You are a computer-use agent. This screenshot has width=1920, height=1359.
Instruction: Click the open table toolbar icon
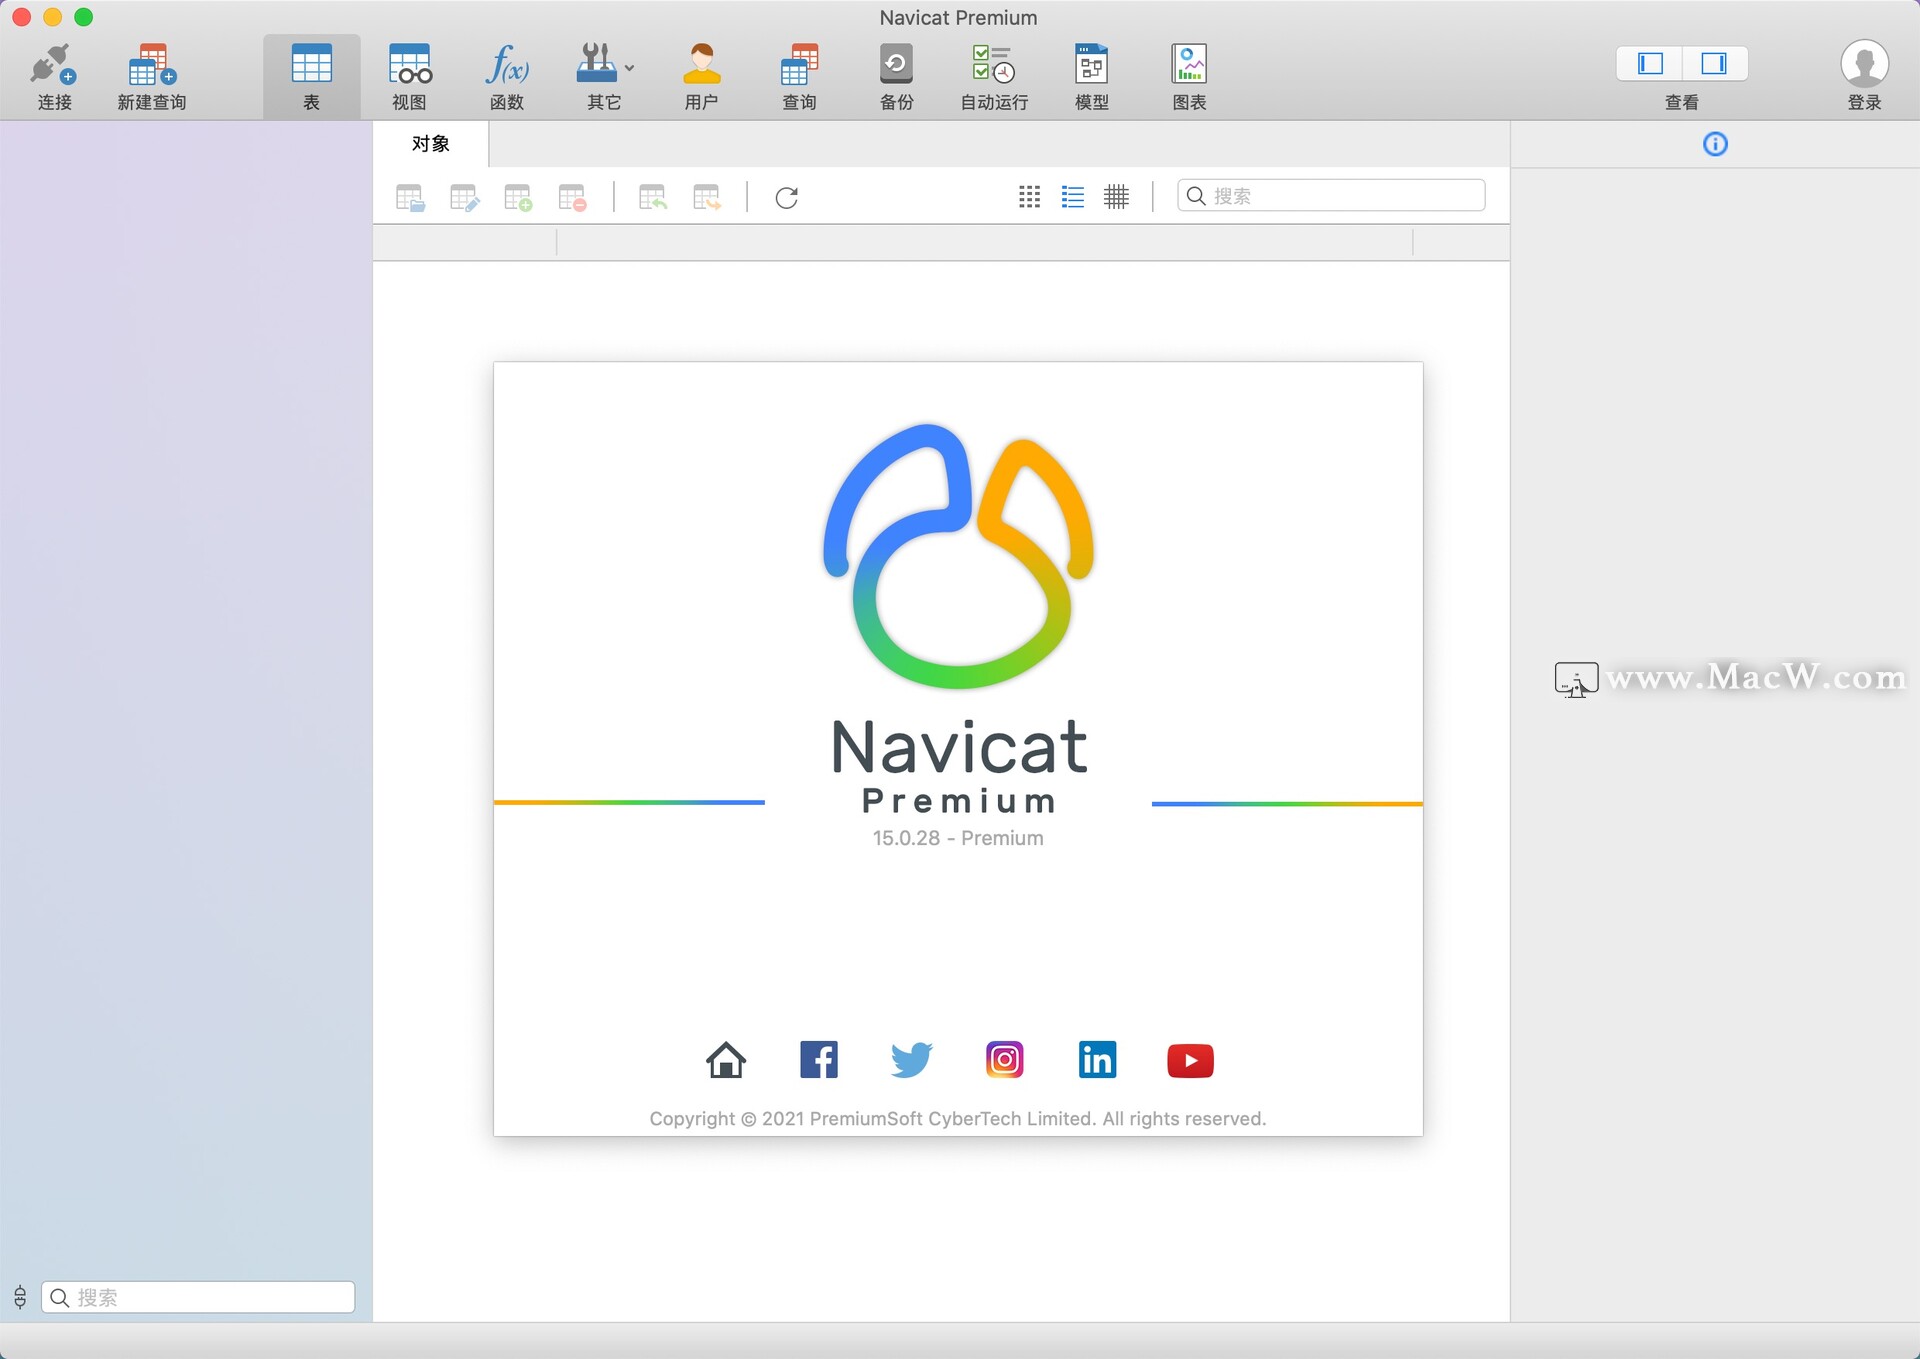[x=410, y=197]
